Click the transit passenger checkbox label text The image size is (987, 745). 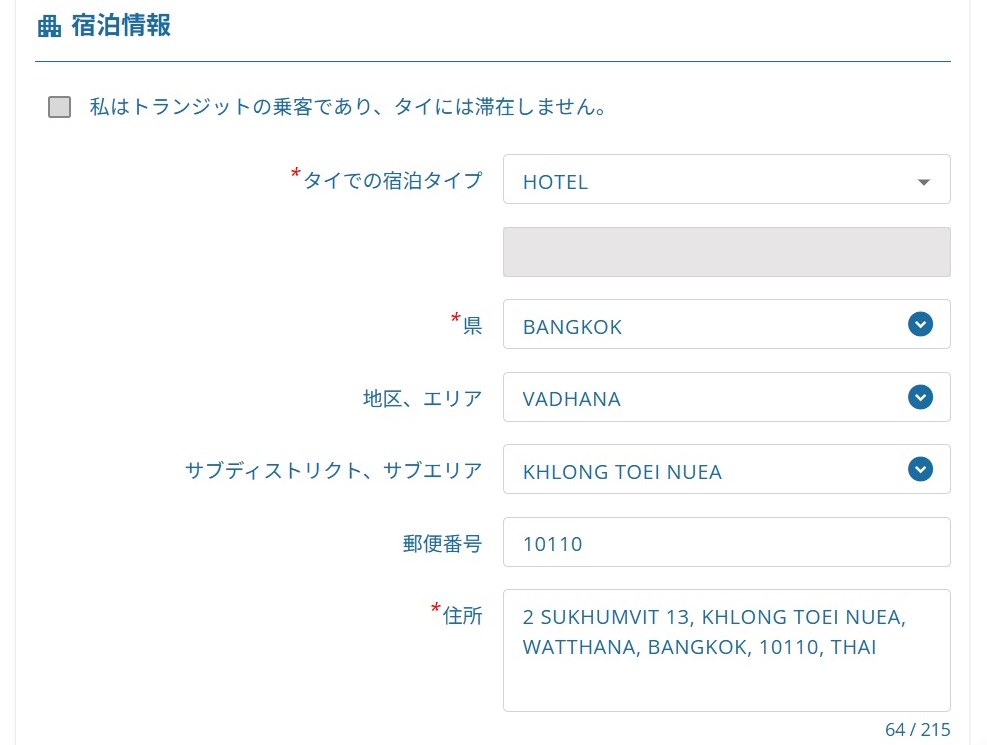(348, 107)
